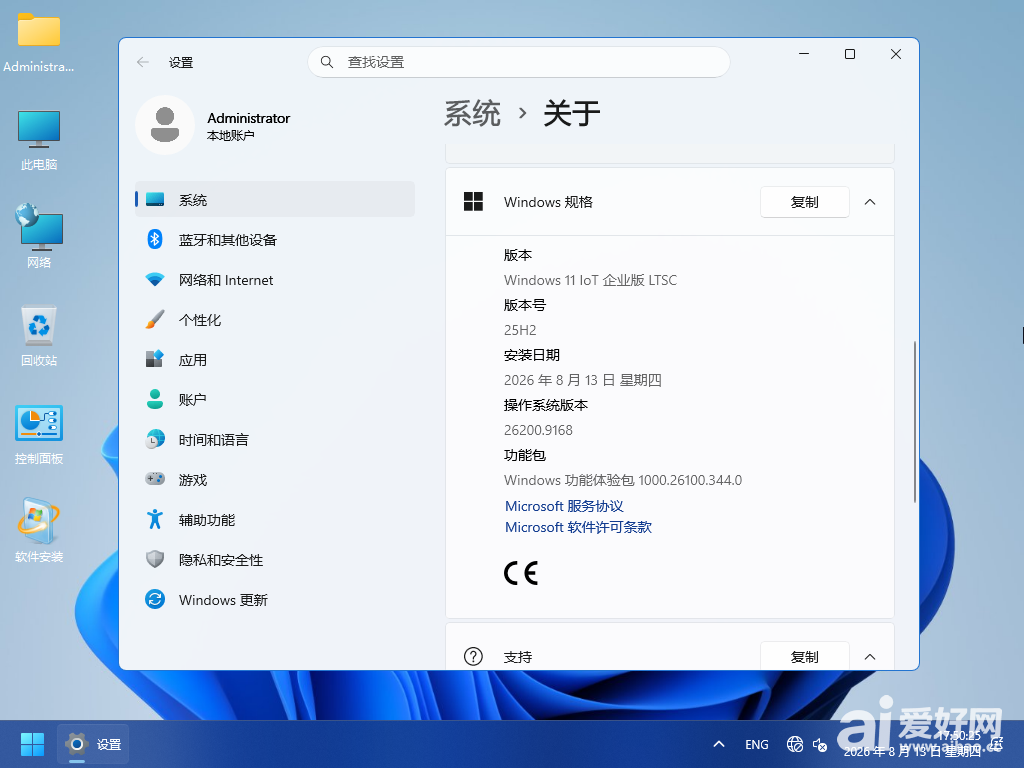The height and width of the screenshot is (768, 1024).
Task: Copy the Windows specifications
Action: [805, 202]
